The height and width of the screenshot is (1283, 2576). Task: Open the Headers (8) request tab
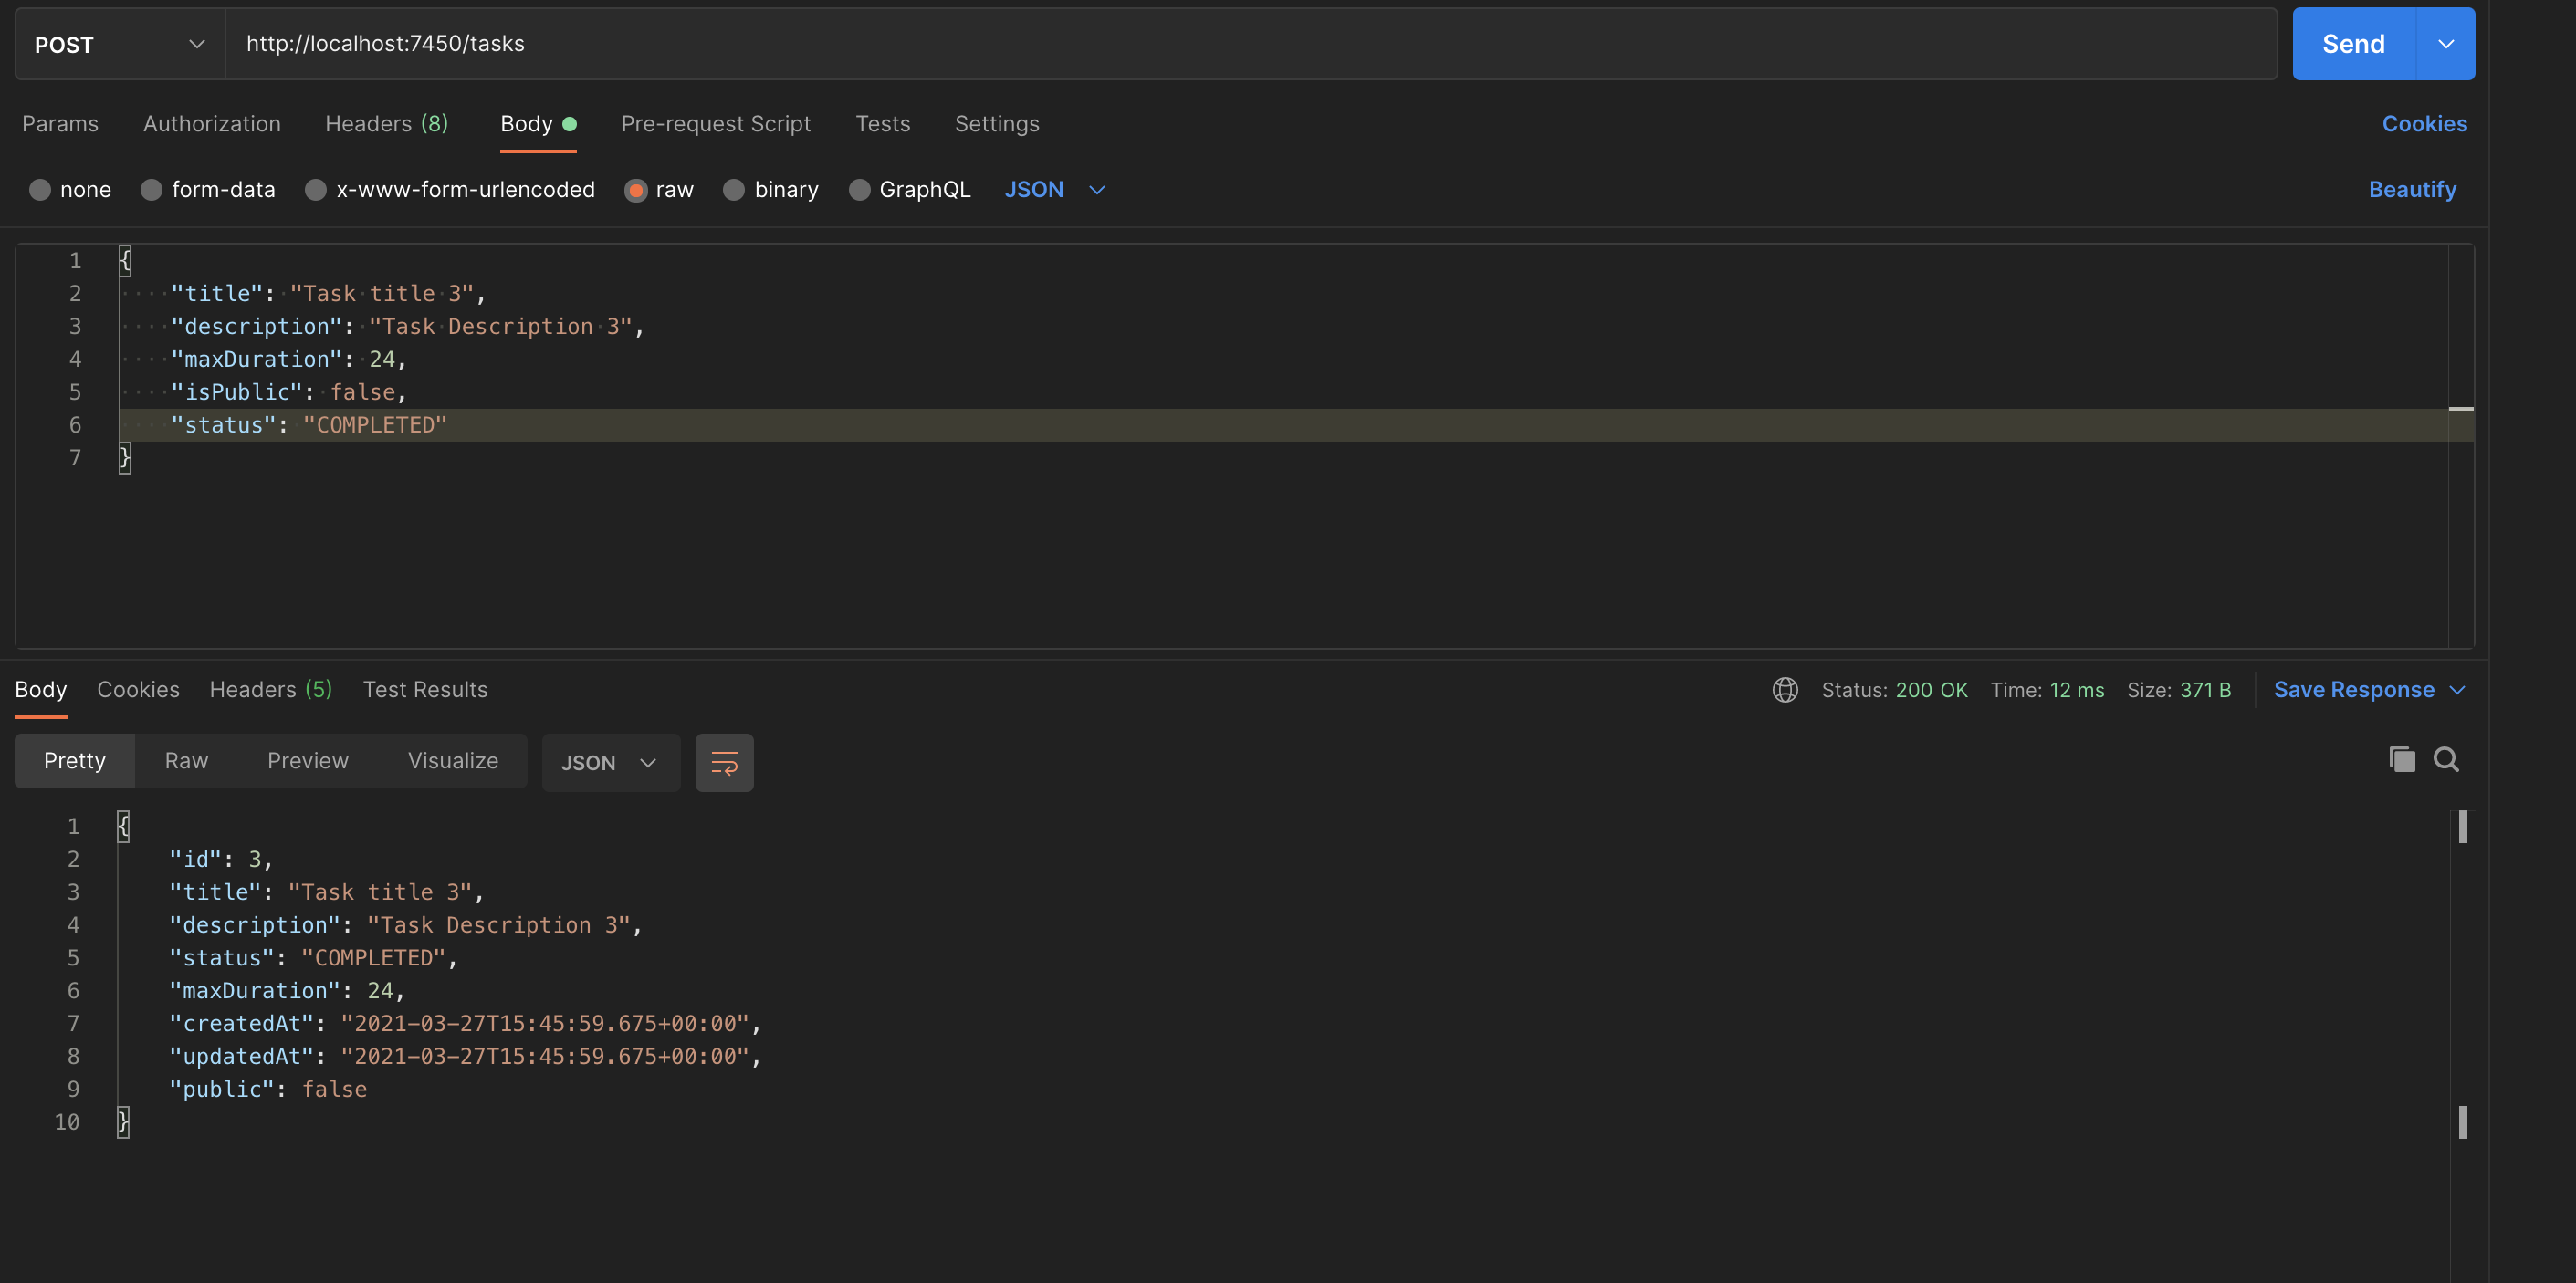click(387, 124)
